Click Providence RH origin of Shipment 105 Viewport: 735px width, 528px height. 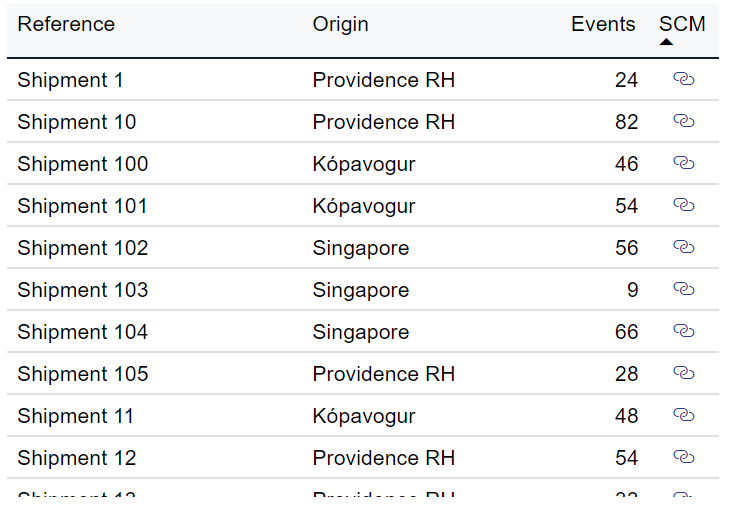coord(384,374)
